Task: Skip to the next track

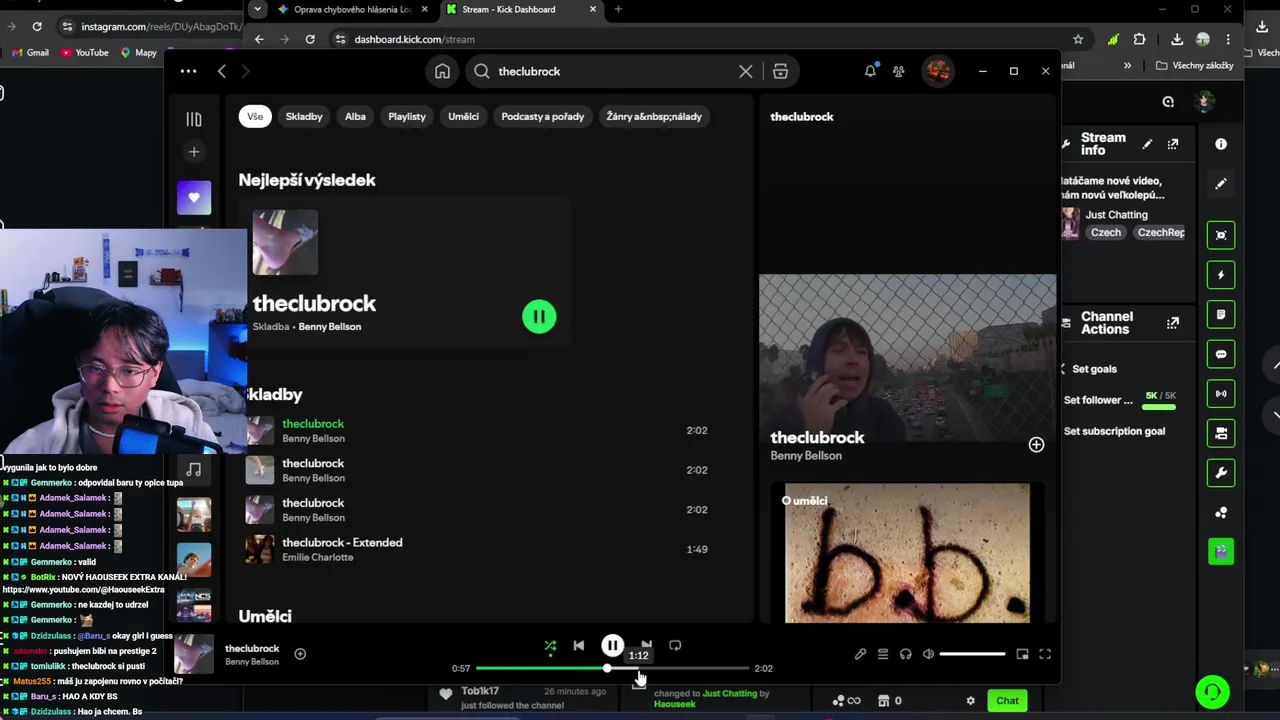Action: pos(646,645)
